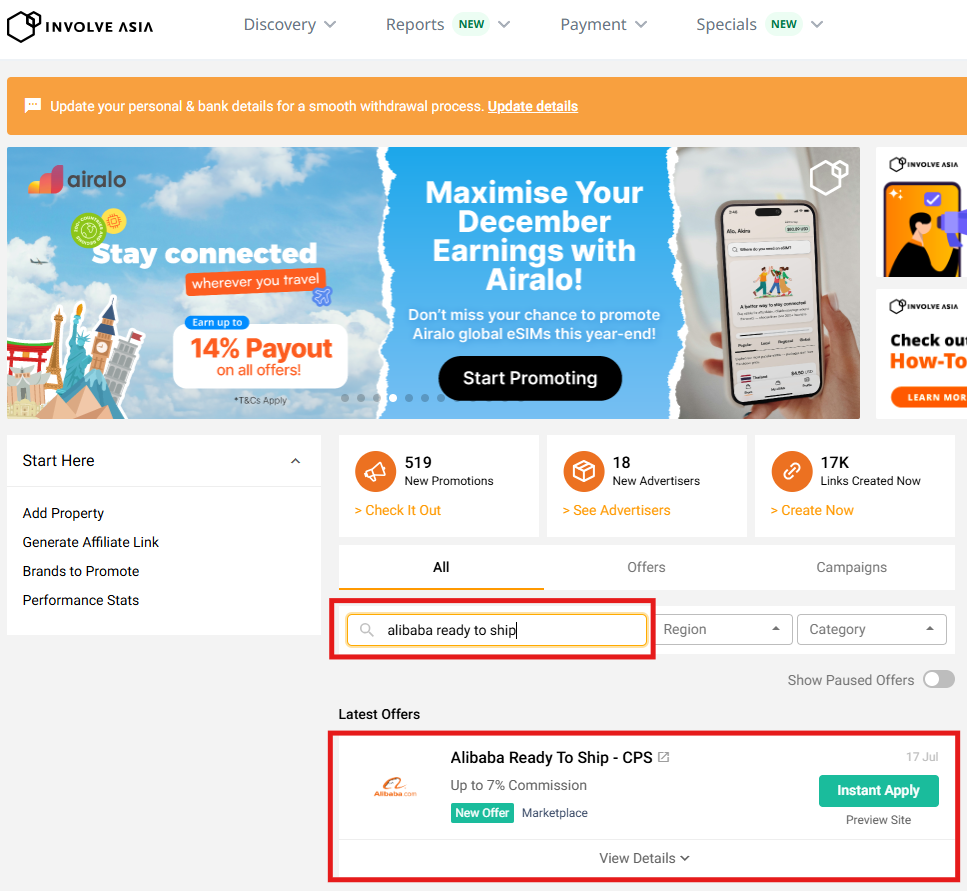Click the Alibaba.com offer logo
The image size is (967, 891).
tap(395, 789)
